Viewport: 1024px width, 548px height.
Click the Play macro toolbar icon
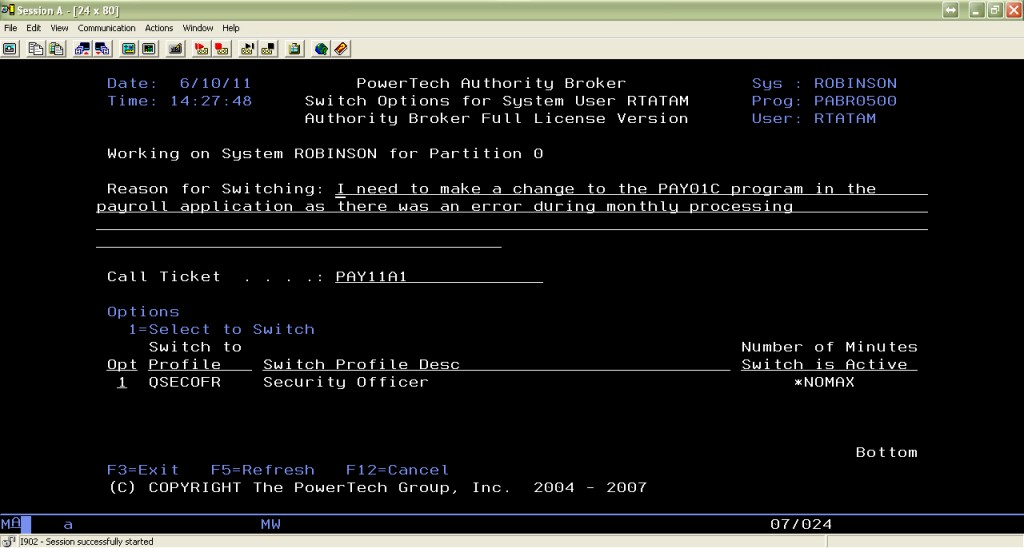(248, 49)
